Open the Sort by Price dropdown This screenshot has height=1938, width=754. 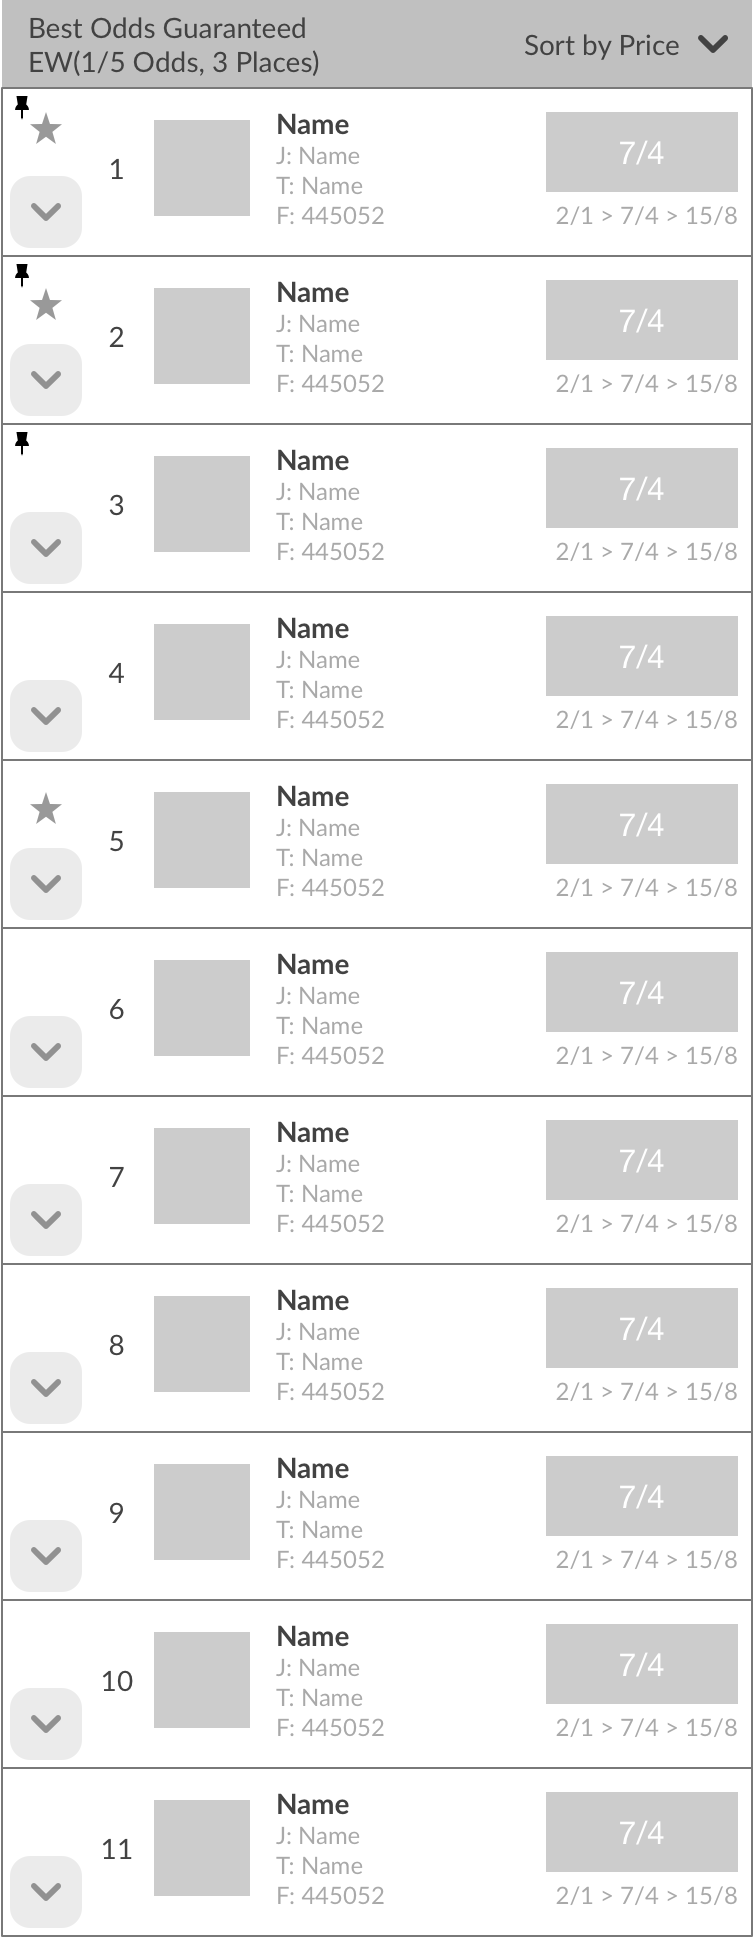click(626, 45)
